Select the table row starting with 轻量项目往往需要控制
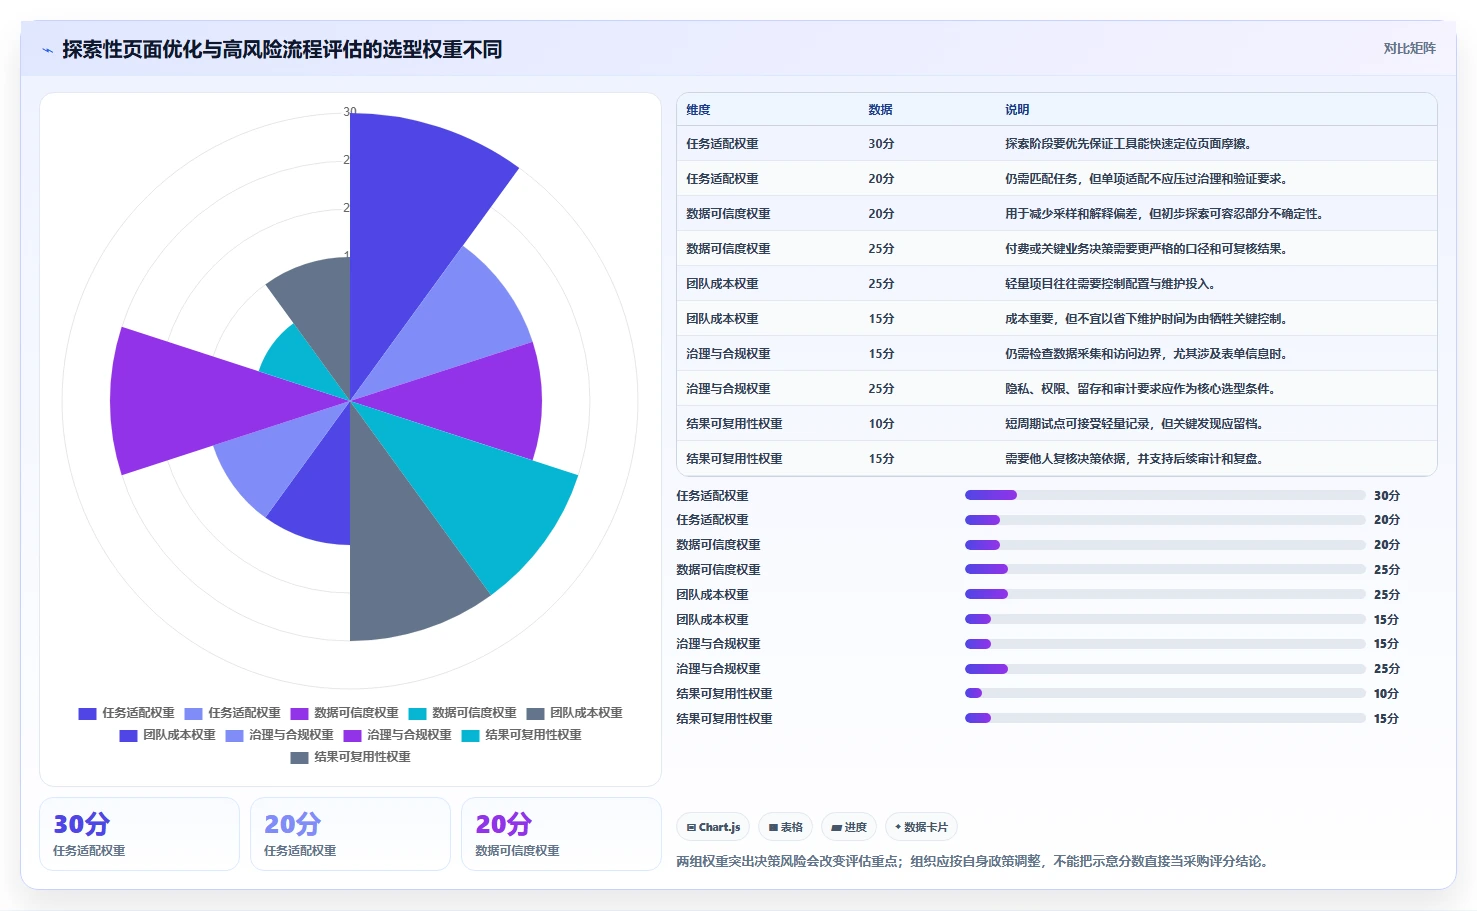This screenshot has width=1477, height=911. [x=1057, y=284]
